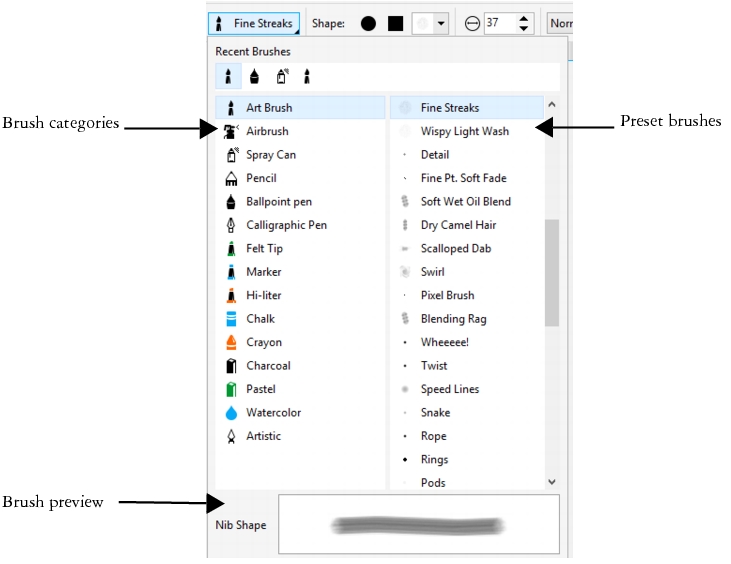This screenshot has width=731, height=564.
Task: Open the Fine Streaks brush picker
Action: [254, 23]
